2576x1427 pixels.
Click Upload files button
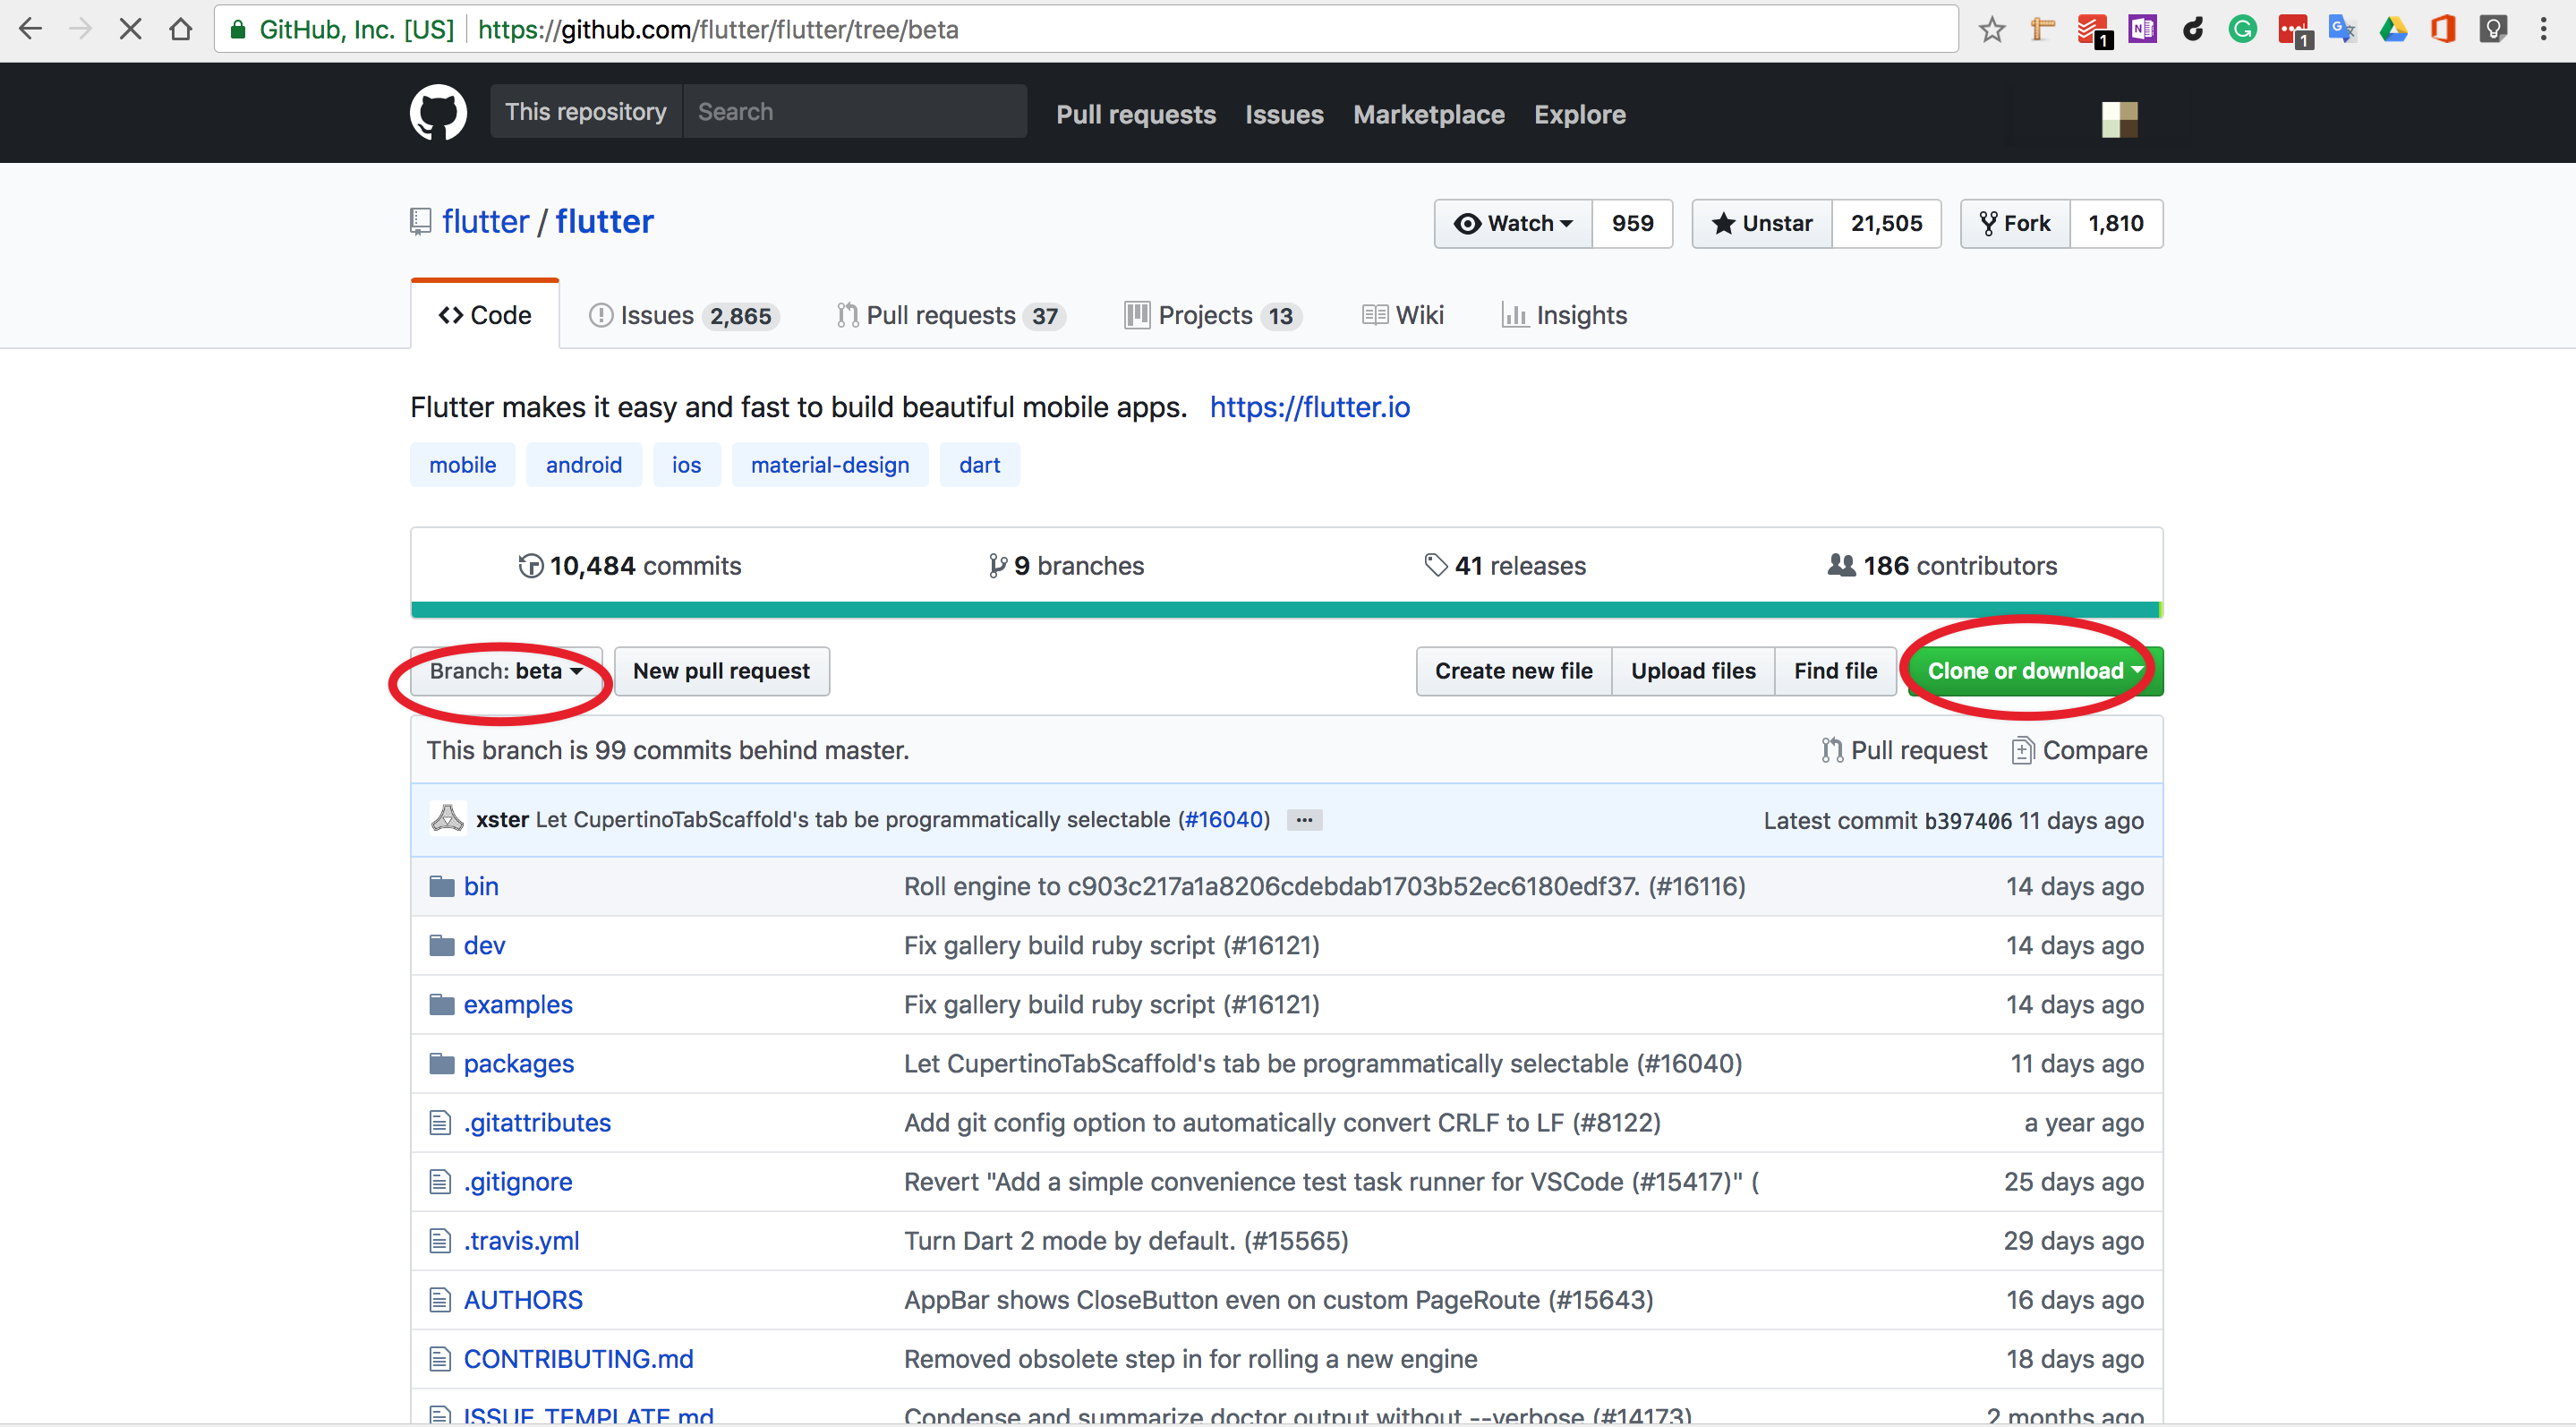click(1693, 671)
